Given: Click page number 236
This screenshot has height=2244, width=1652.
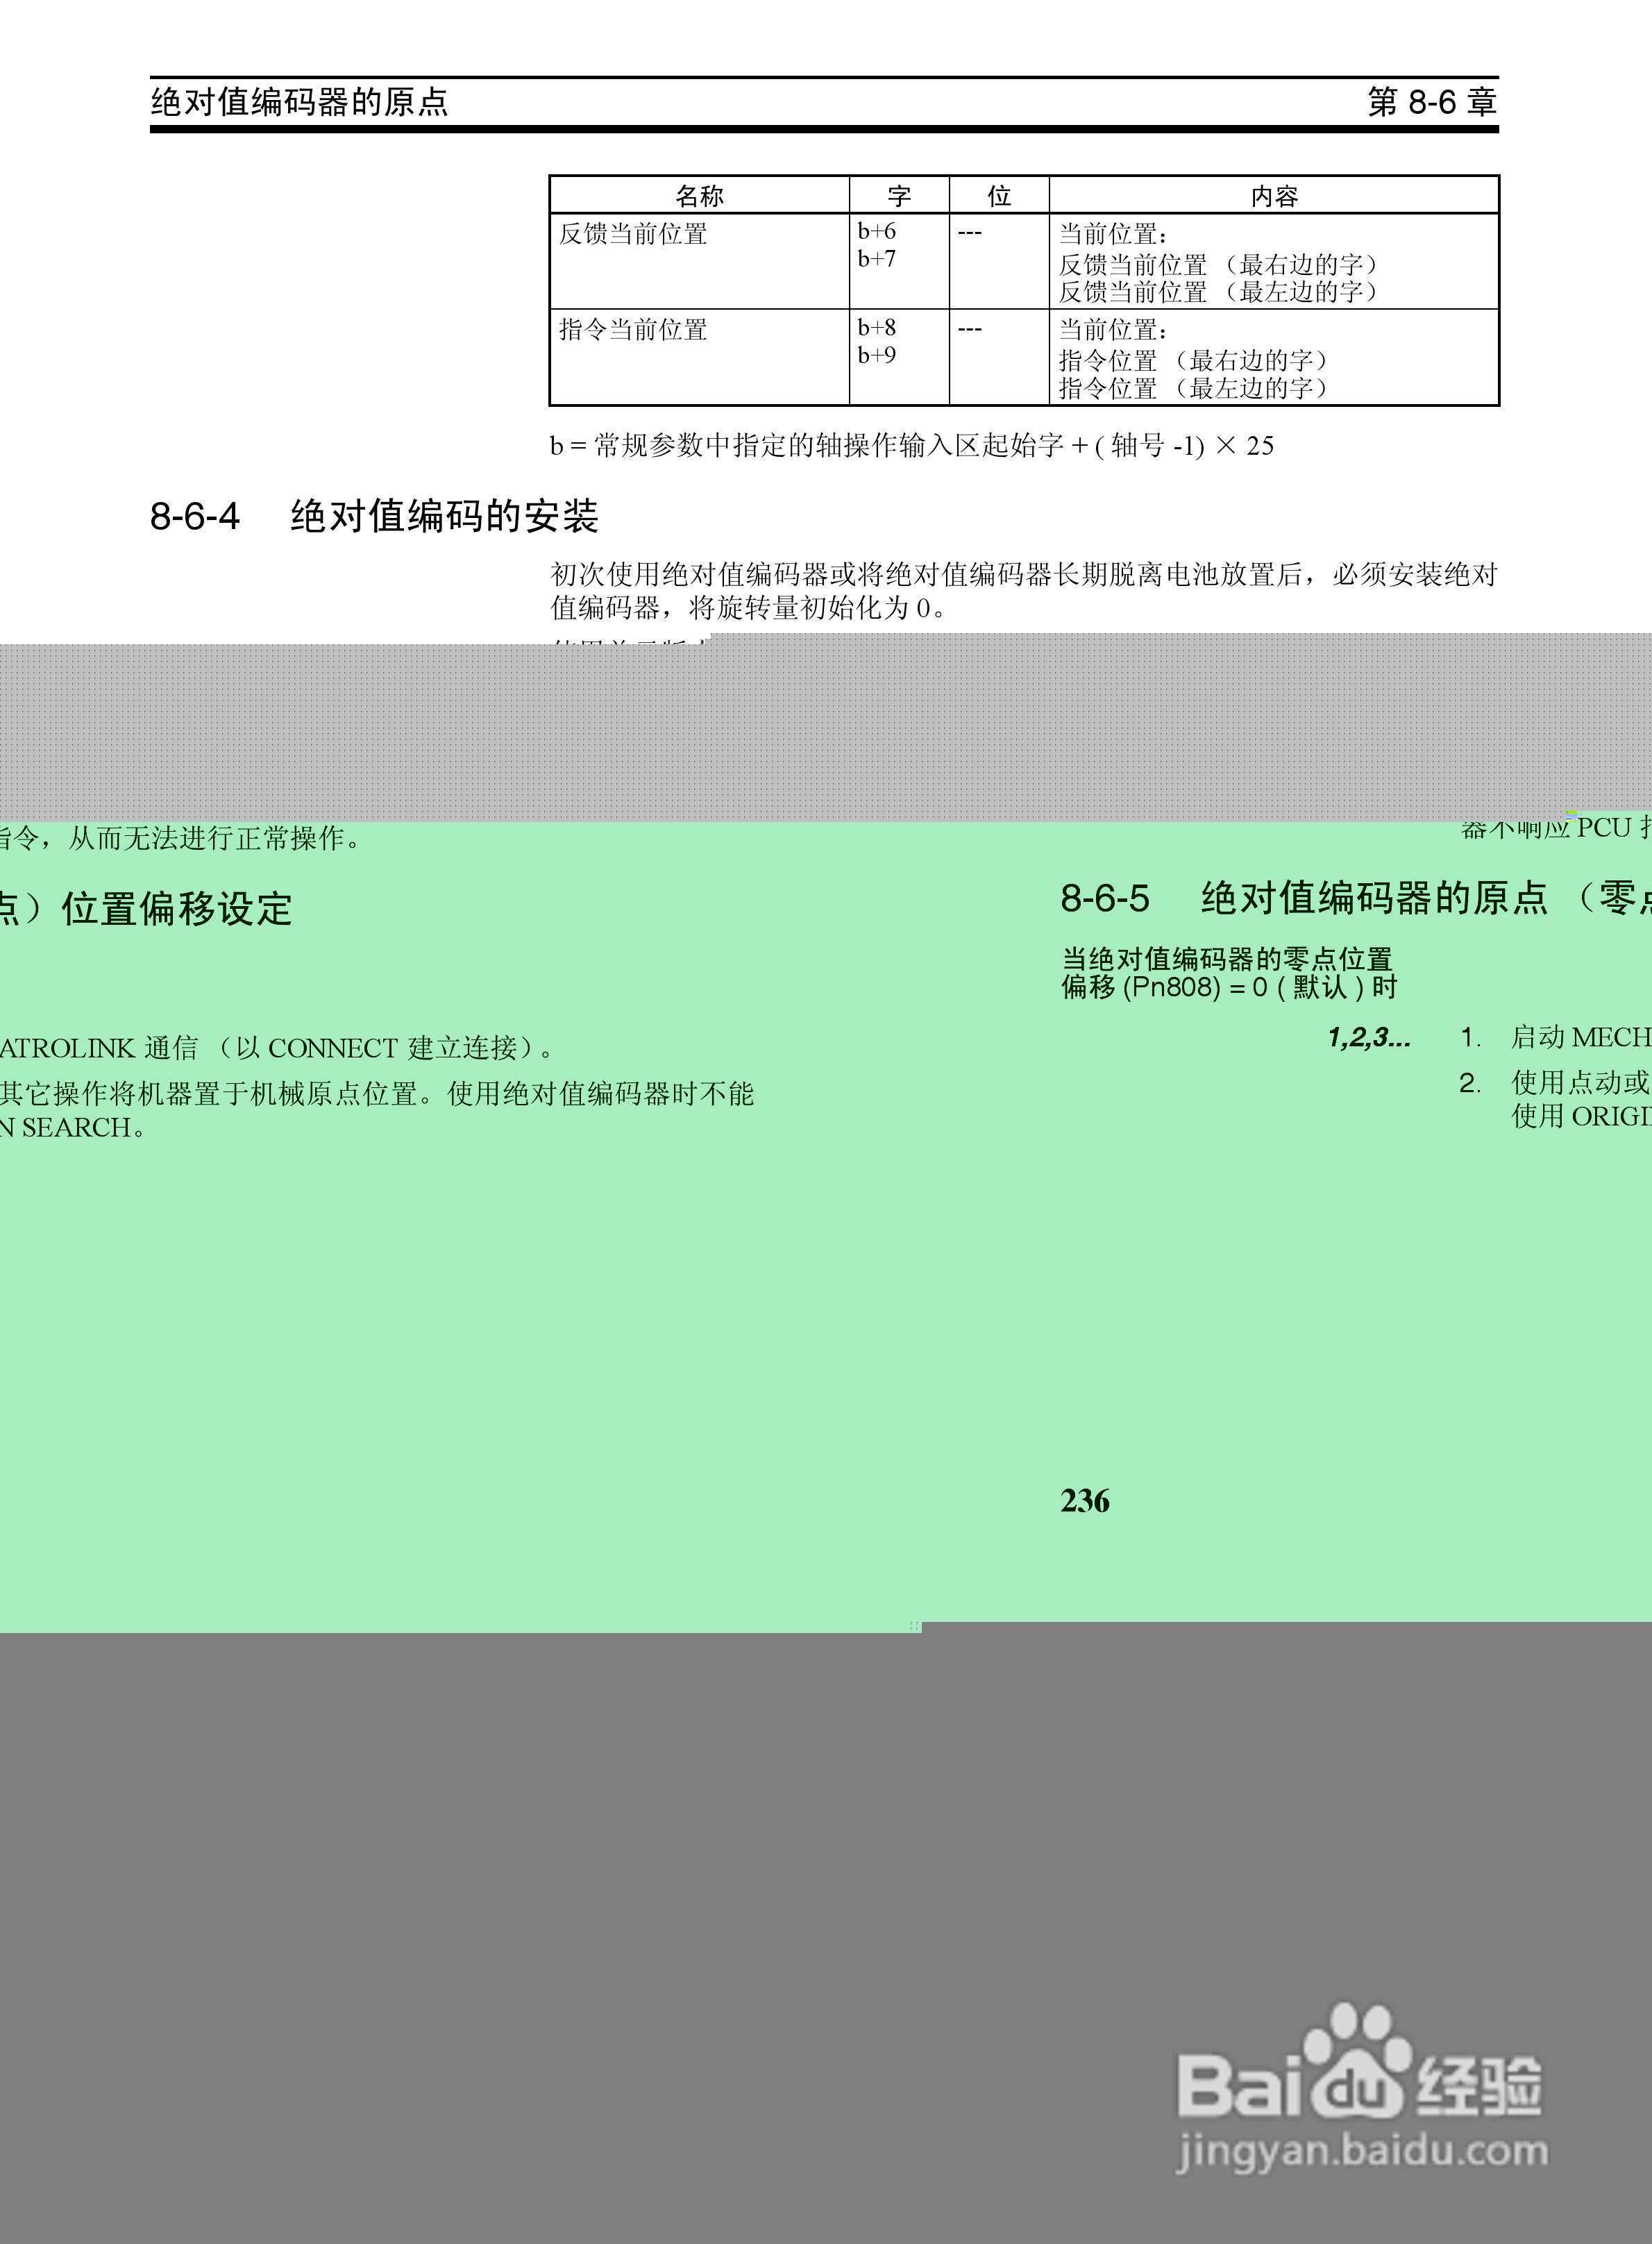Looking at the screenshot, I should [x=1085, y=1501].
